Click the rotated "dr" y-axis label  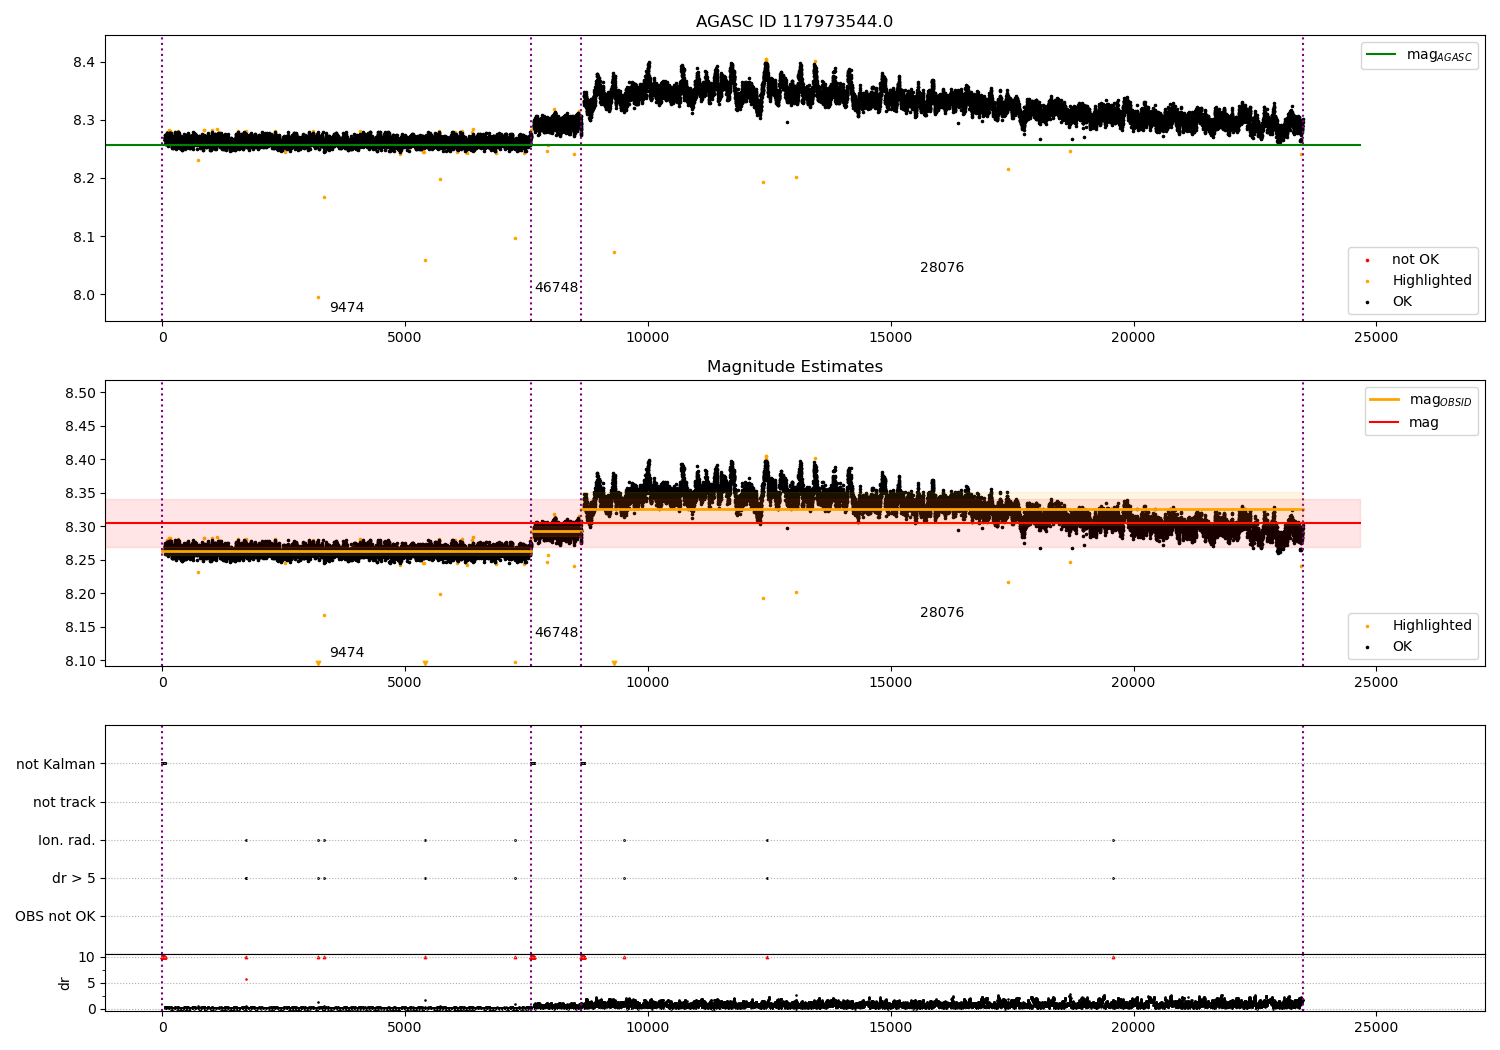pos(65,983)
